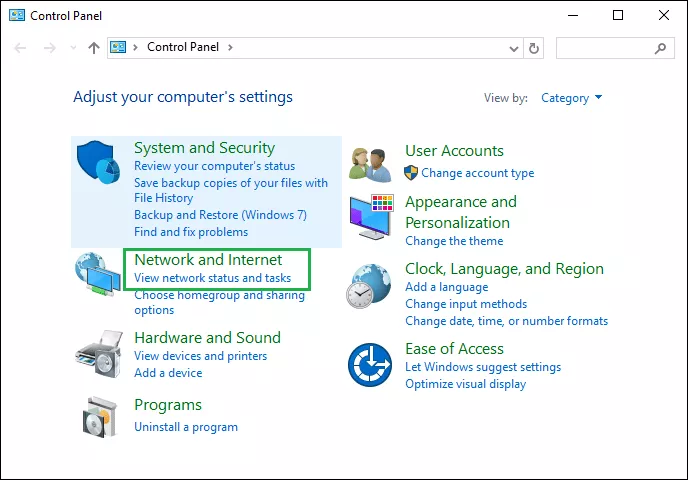Screen dimensions: 688x480
Task: Click the Forward navigation arrow
Action: pyautogui.click(x=50, y=47)
